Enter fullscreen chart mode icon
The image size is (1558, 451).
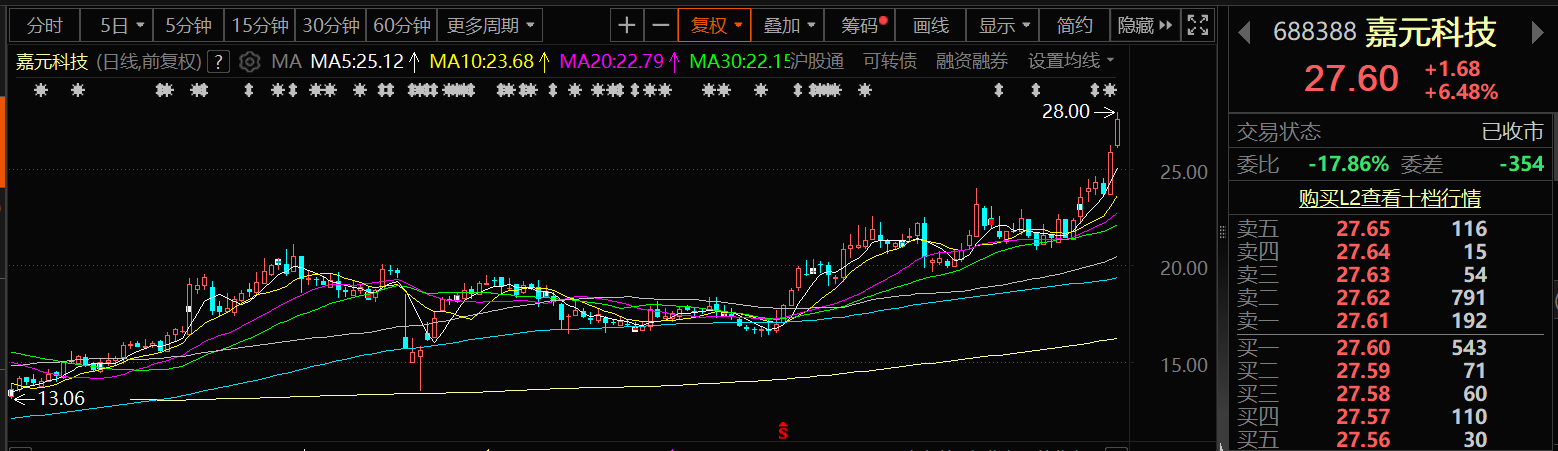pyautogui.click(x=1196, y=25)
